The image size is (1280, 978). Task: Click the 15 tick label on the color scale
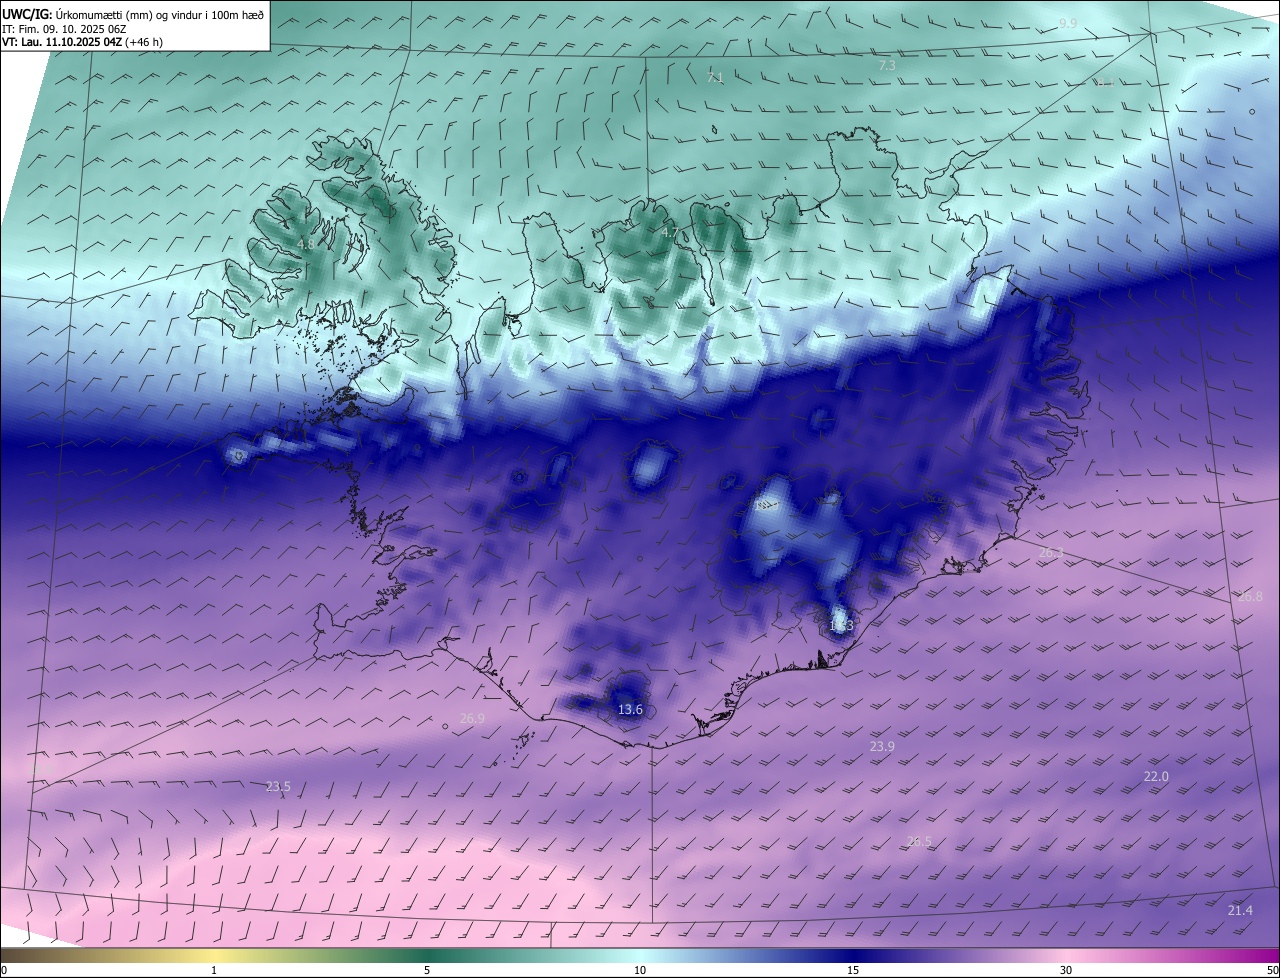[853, 970]
